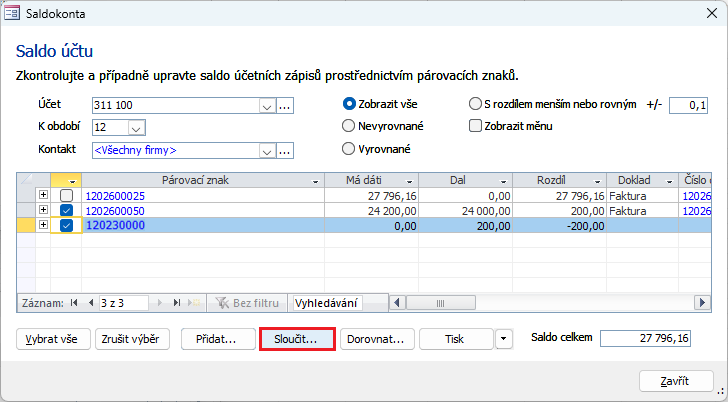728x402 pixels.
Task: Click Má dáti cell 27 796,16
Action: pos(371,196)
